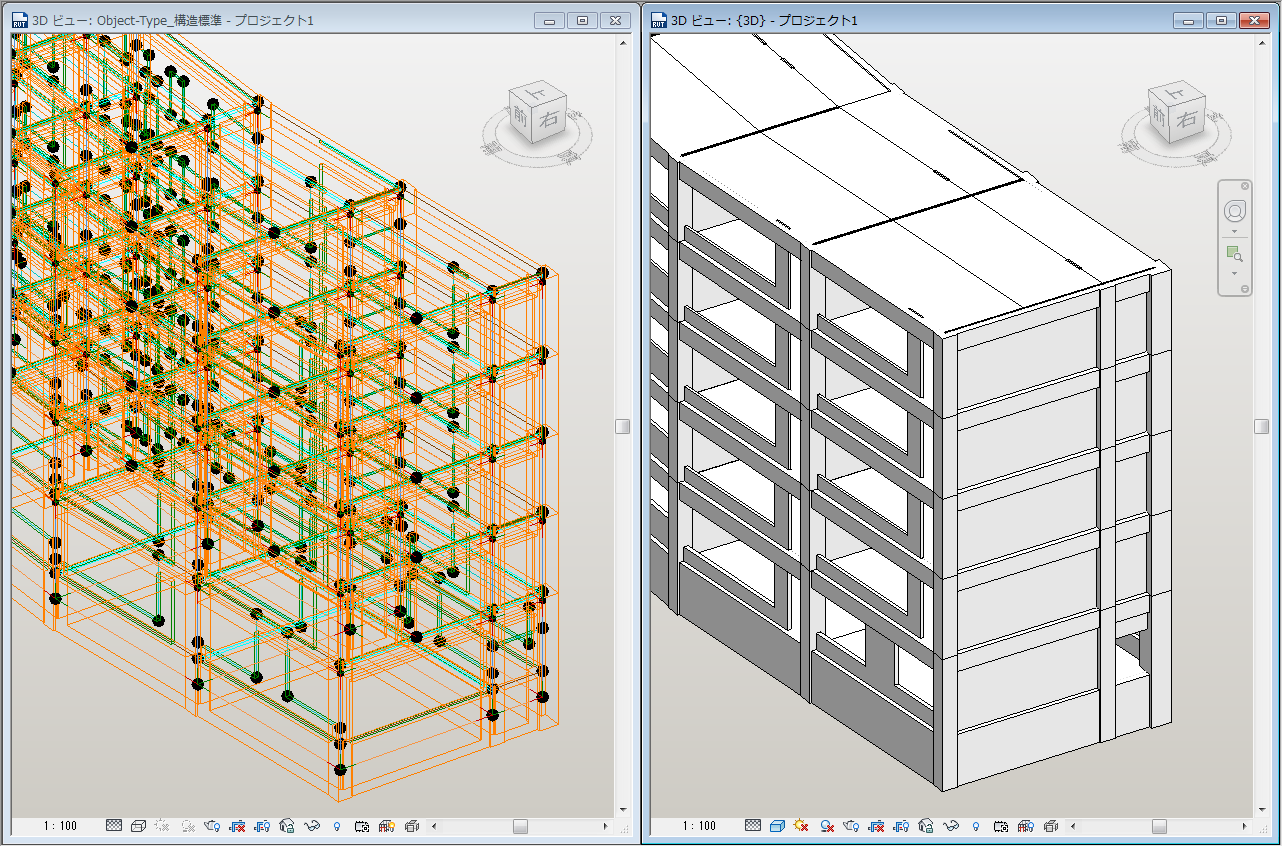
Task: Click Lock 3D View icon in left view
Action: (x=287, y=826)
